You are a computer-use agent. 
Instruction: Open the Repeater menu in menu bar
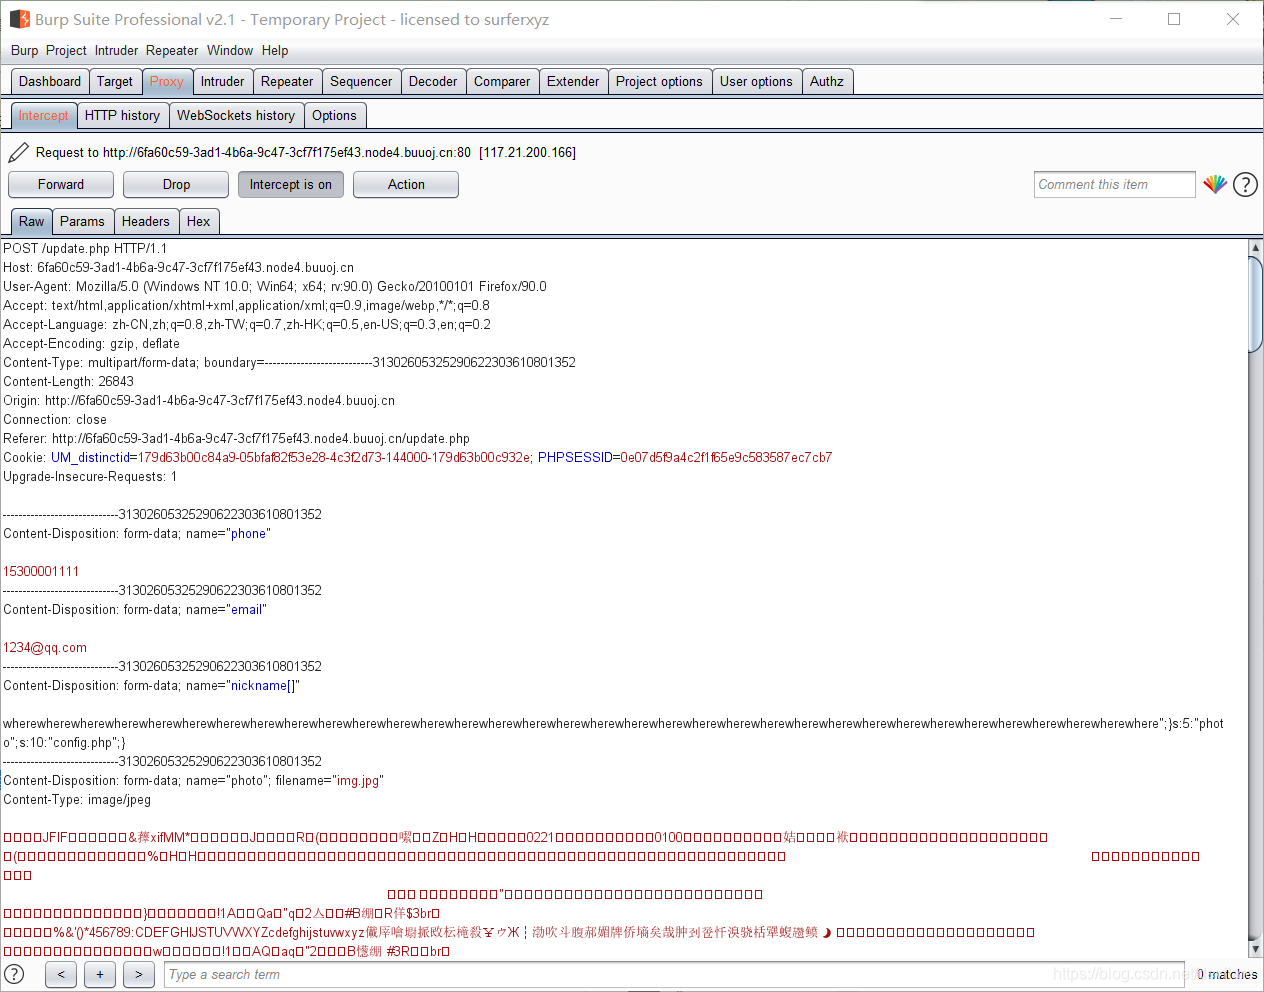(172, 50)
